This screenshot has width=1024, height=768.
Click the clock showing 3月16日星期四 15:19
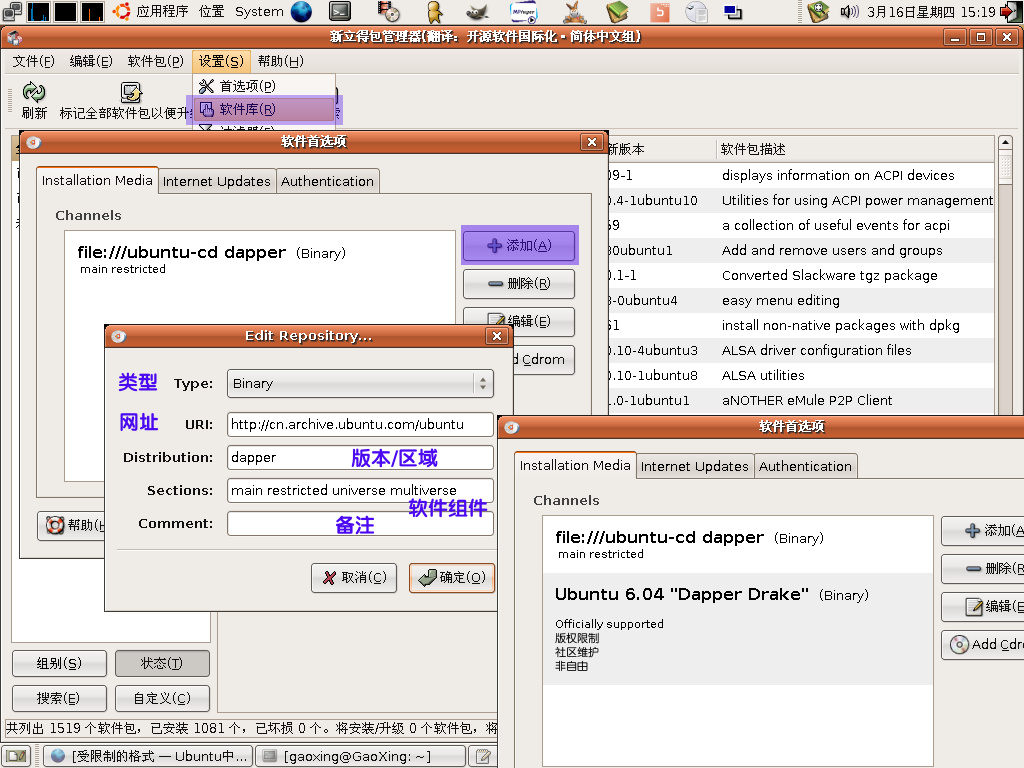pyautogui.click(x=931, y=12)
